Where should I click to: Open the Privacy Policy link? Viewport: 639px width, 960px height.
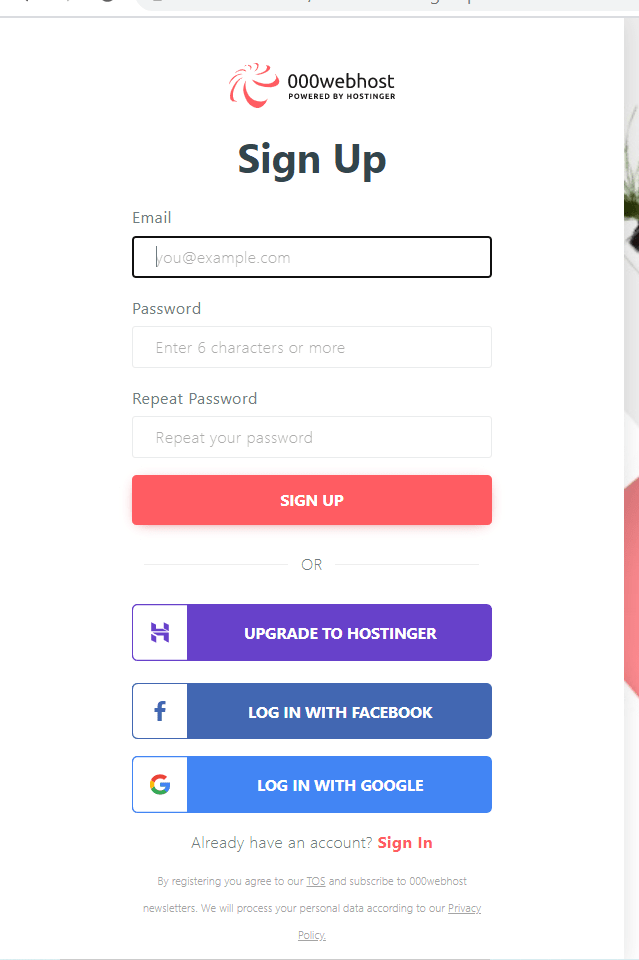pos(465,909)
